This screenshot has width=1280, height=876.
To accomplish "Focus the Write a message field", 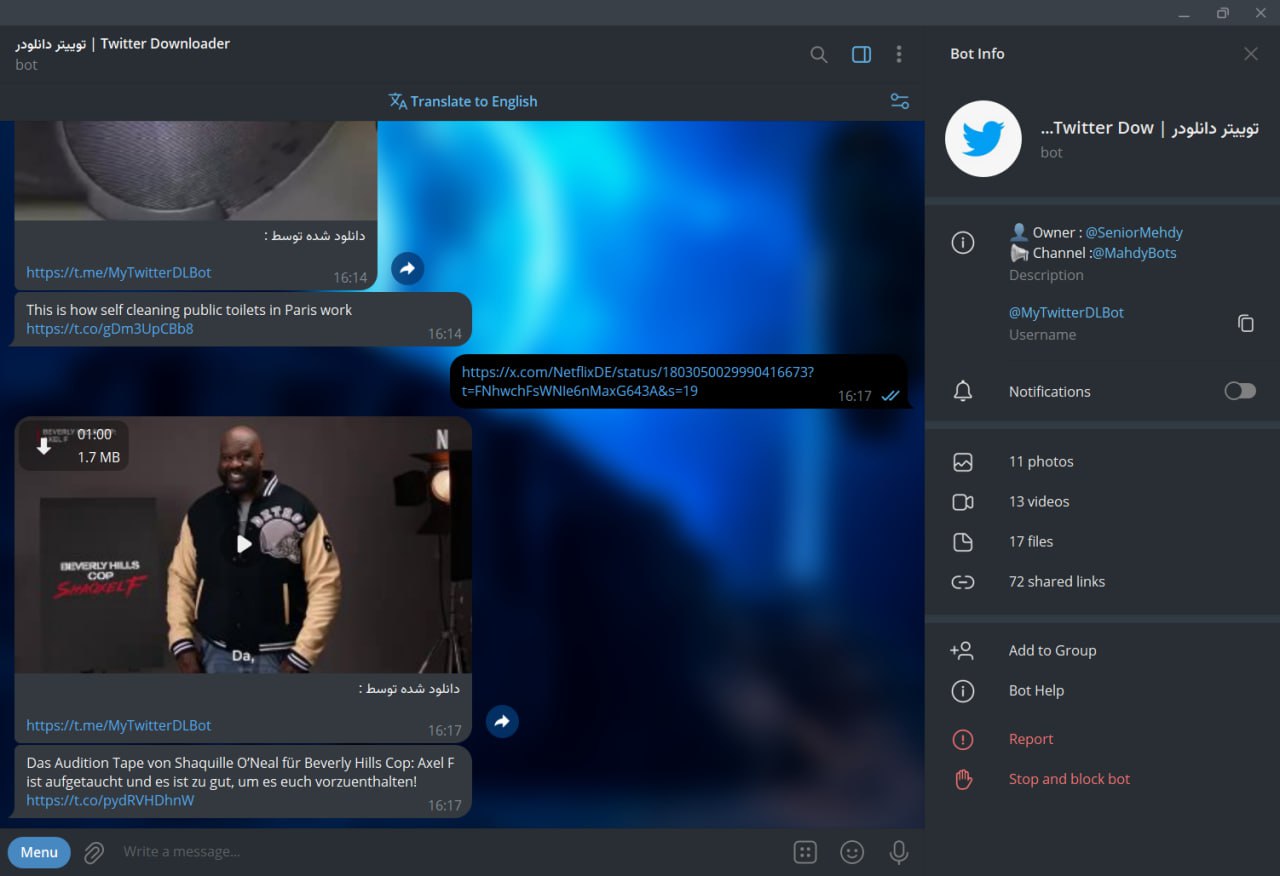I will 450,852.
